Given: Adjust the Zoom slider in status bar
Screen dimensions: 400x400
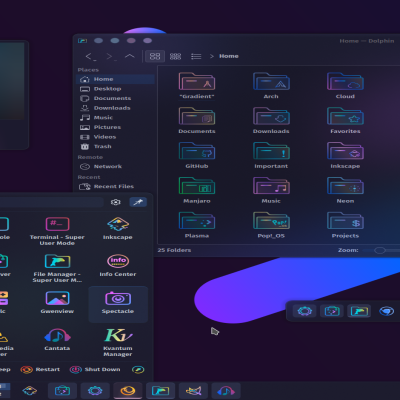Looking at the screenshot, I should pos(380,250).
